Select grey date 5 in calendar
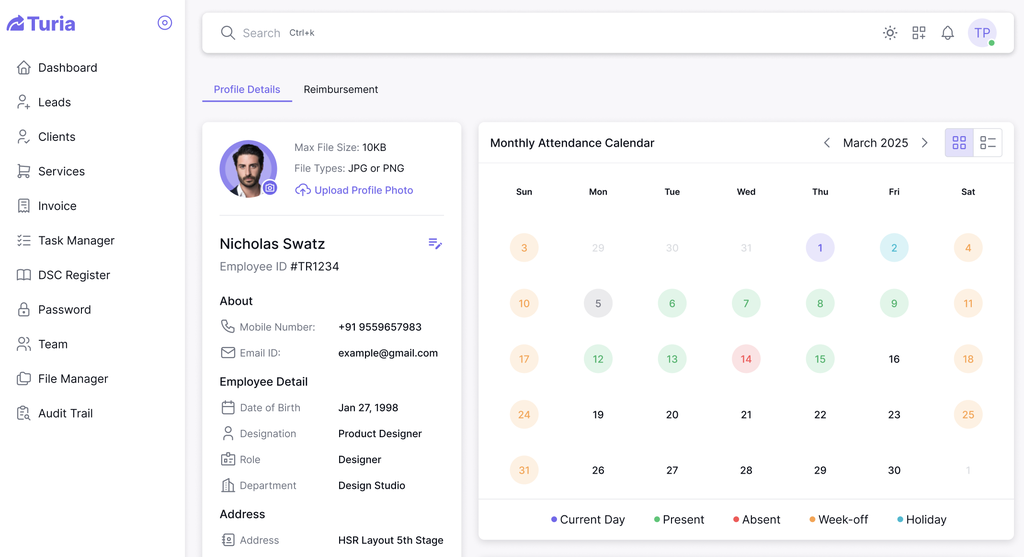The height and width of the screenshot is (557, 1024). coord(598,303)
